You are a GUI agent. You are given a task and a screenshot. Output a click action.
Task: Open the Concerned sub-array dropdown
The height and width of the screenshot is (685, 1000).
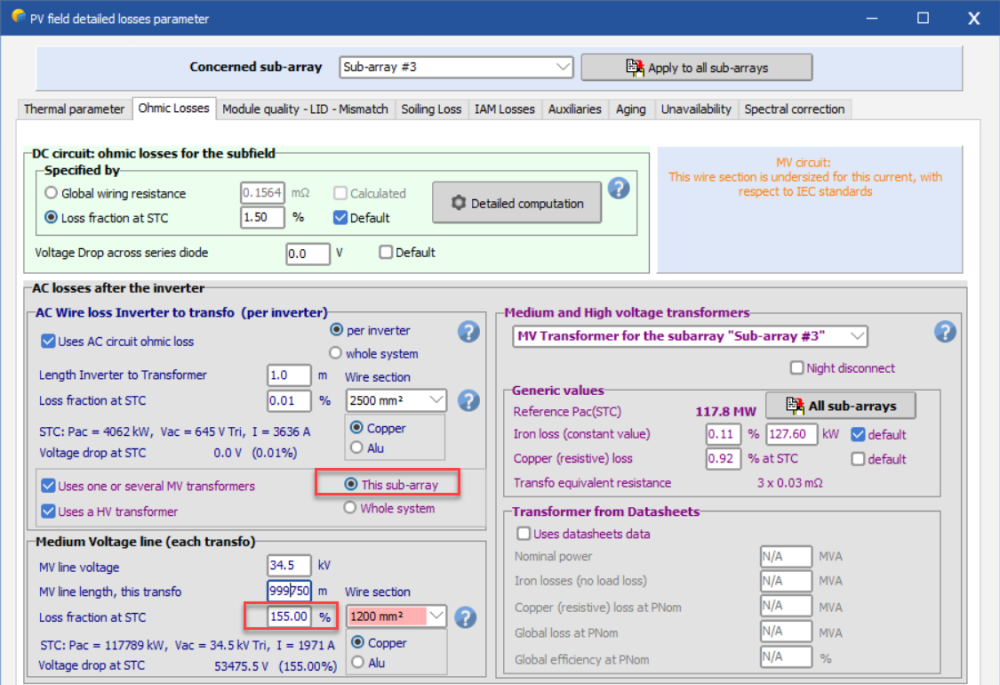[x=456, y=67]
